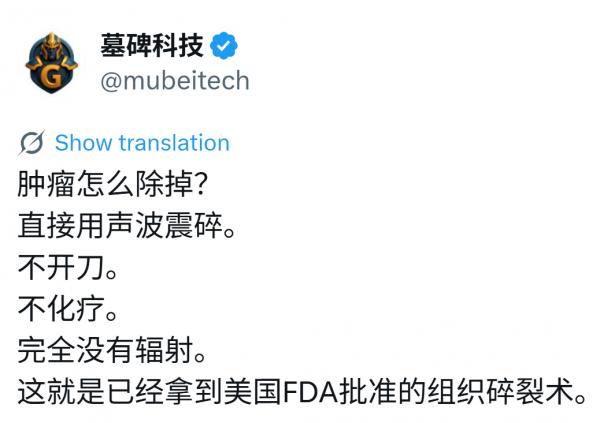This screenshot has height=423, width=600.
Task: Click the word 肿瘤 at the post start
Action: (42, 184)
